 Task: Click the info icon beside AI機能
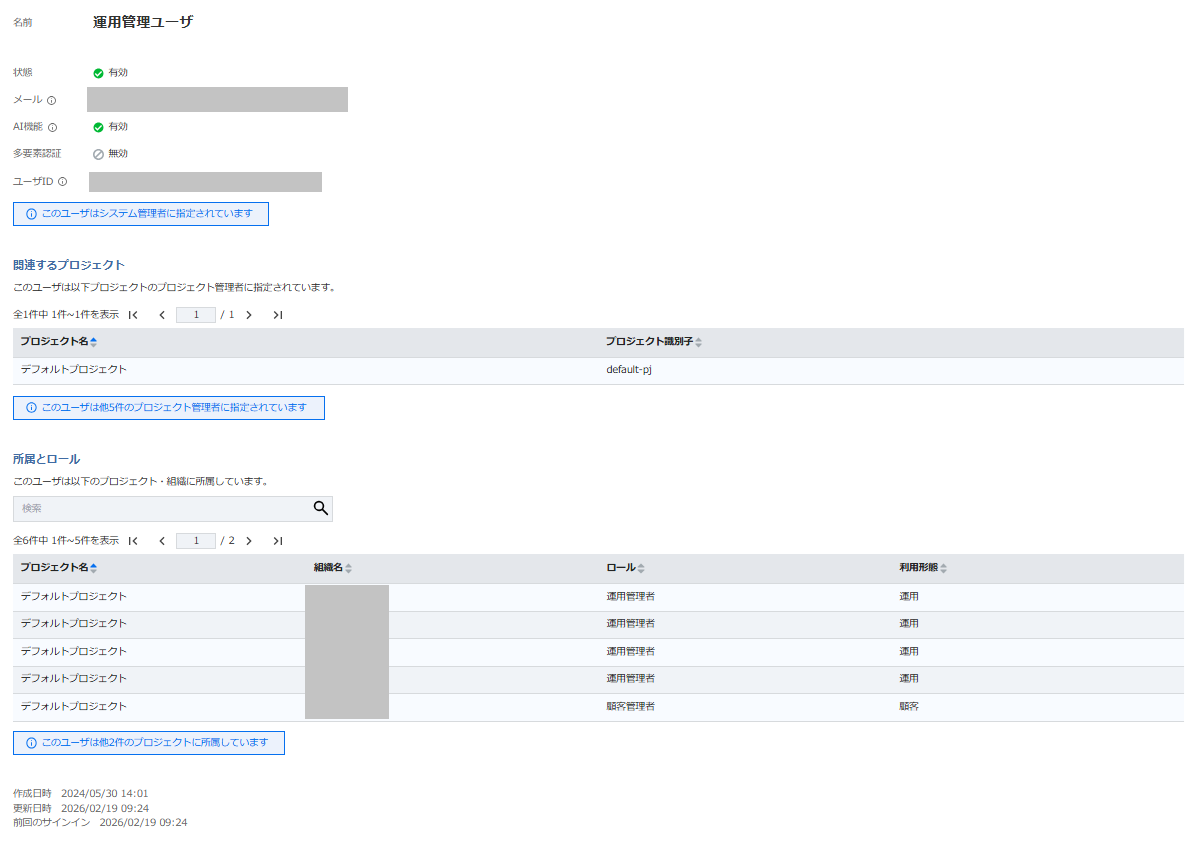(x=52, y=127)
